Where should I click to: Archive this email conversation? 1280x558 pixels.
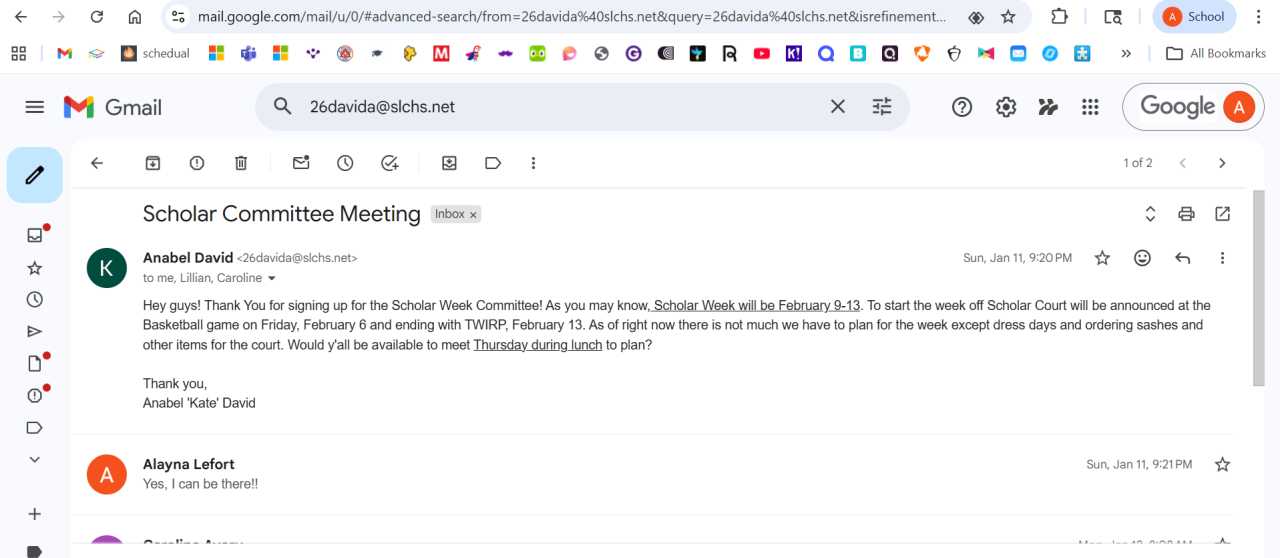point(153,163)
